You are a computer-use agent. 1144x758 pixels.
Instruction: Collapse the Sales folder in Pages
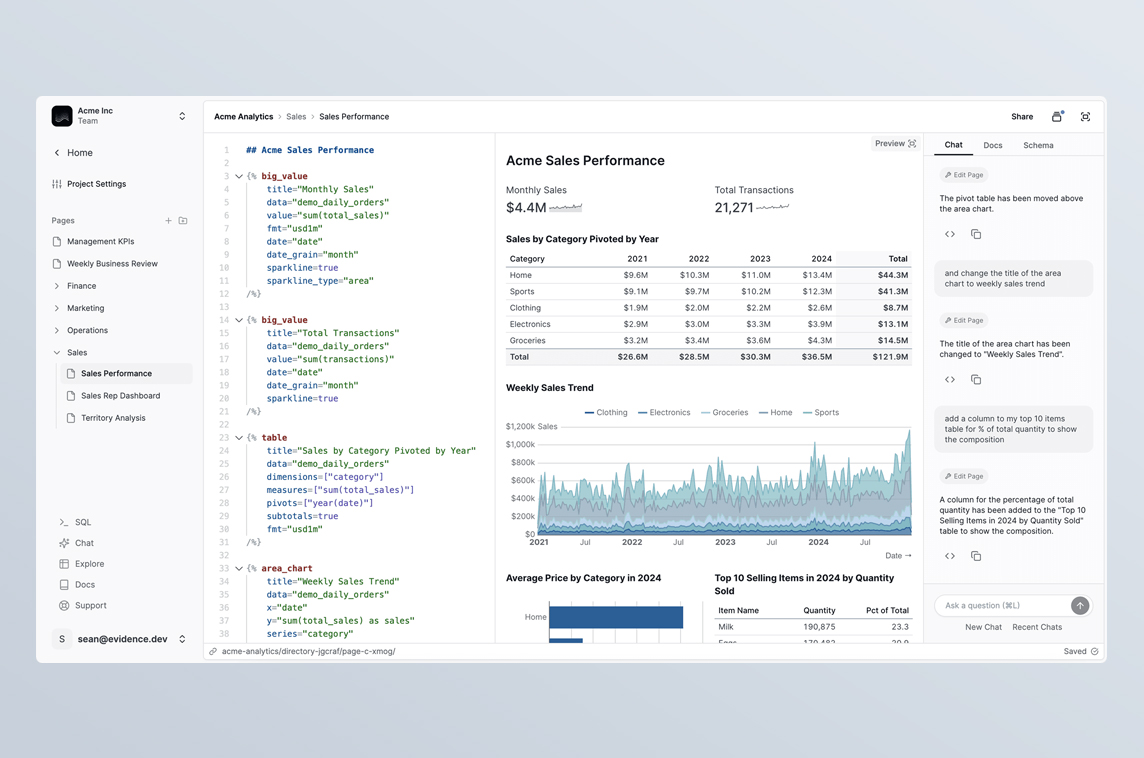(57, 352)
